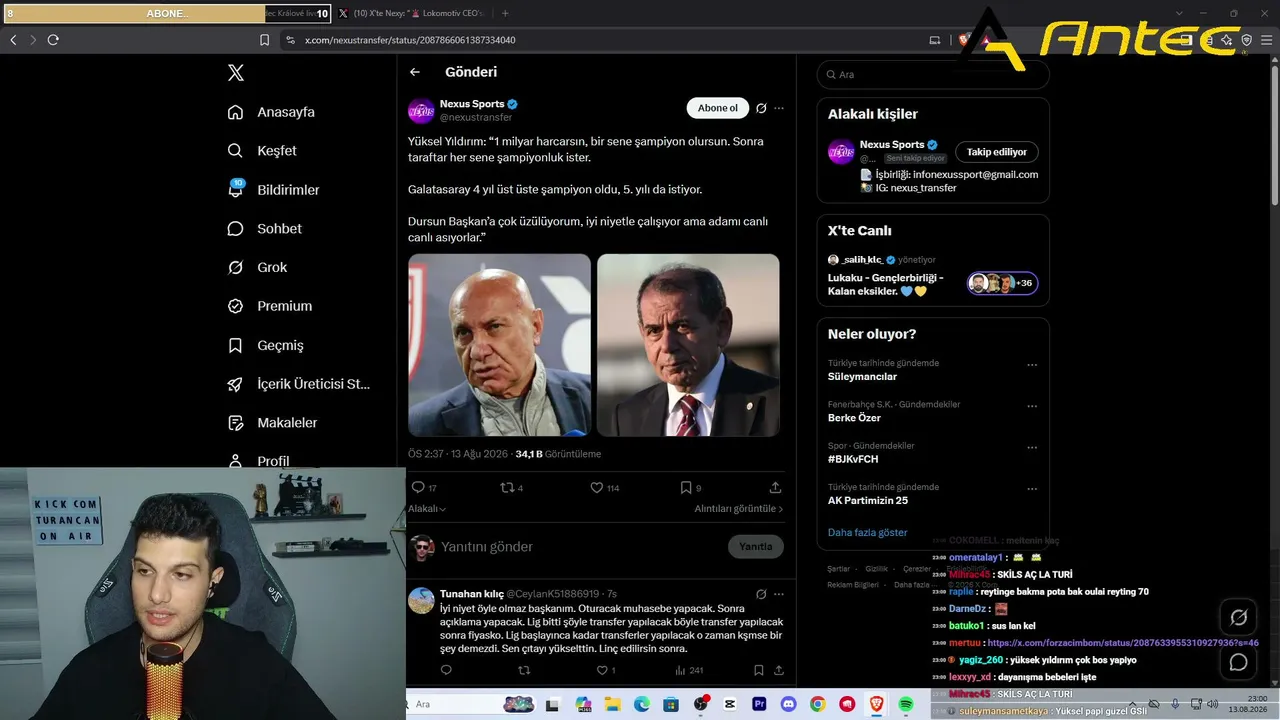The width and height of the screenshot is (1280, 720).
Task: Open Google Chrome from the taskbar
Action: 818,704
